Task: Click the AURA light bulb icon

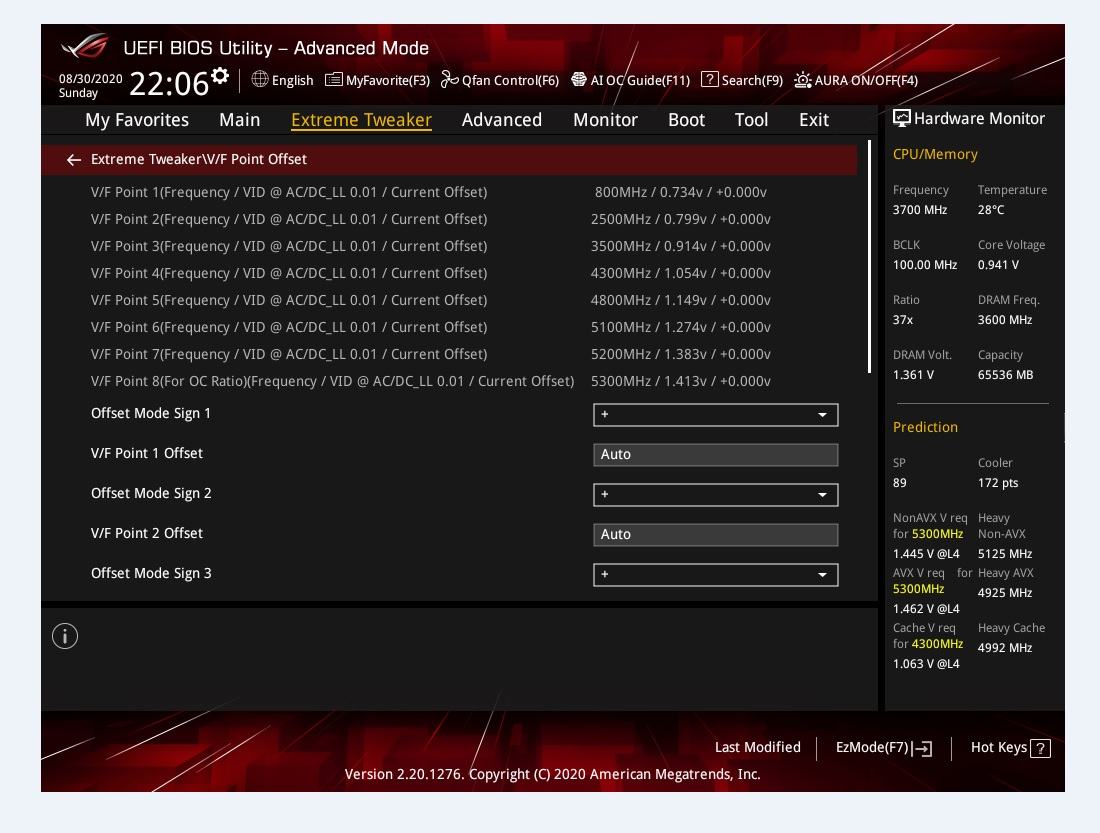Action: (803, 80)
